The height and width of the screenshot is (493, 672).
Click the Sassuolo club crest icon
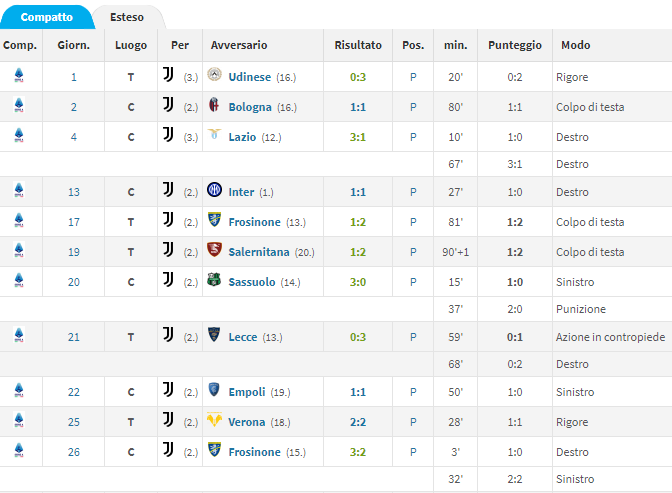tap(214, 280)
